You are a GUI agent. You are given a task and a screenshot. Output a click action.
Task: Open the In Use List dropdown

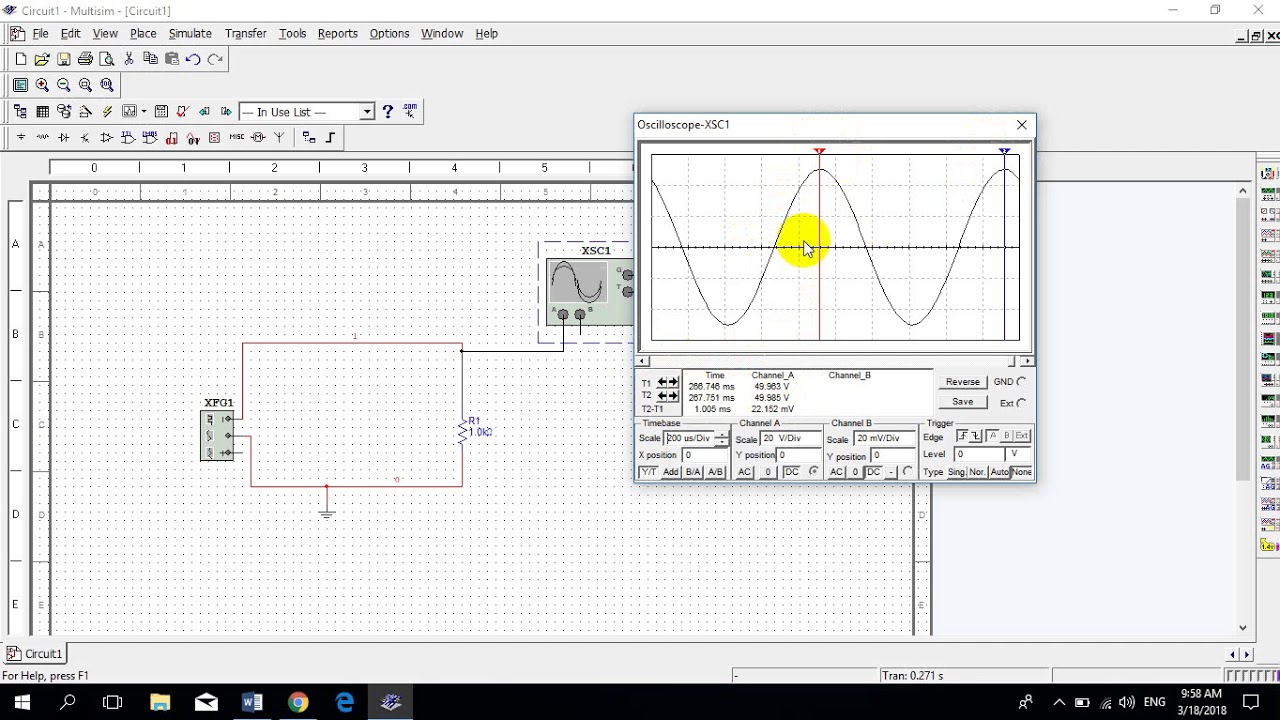(367, 112)
